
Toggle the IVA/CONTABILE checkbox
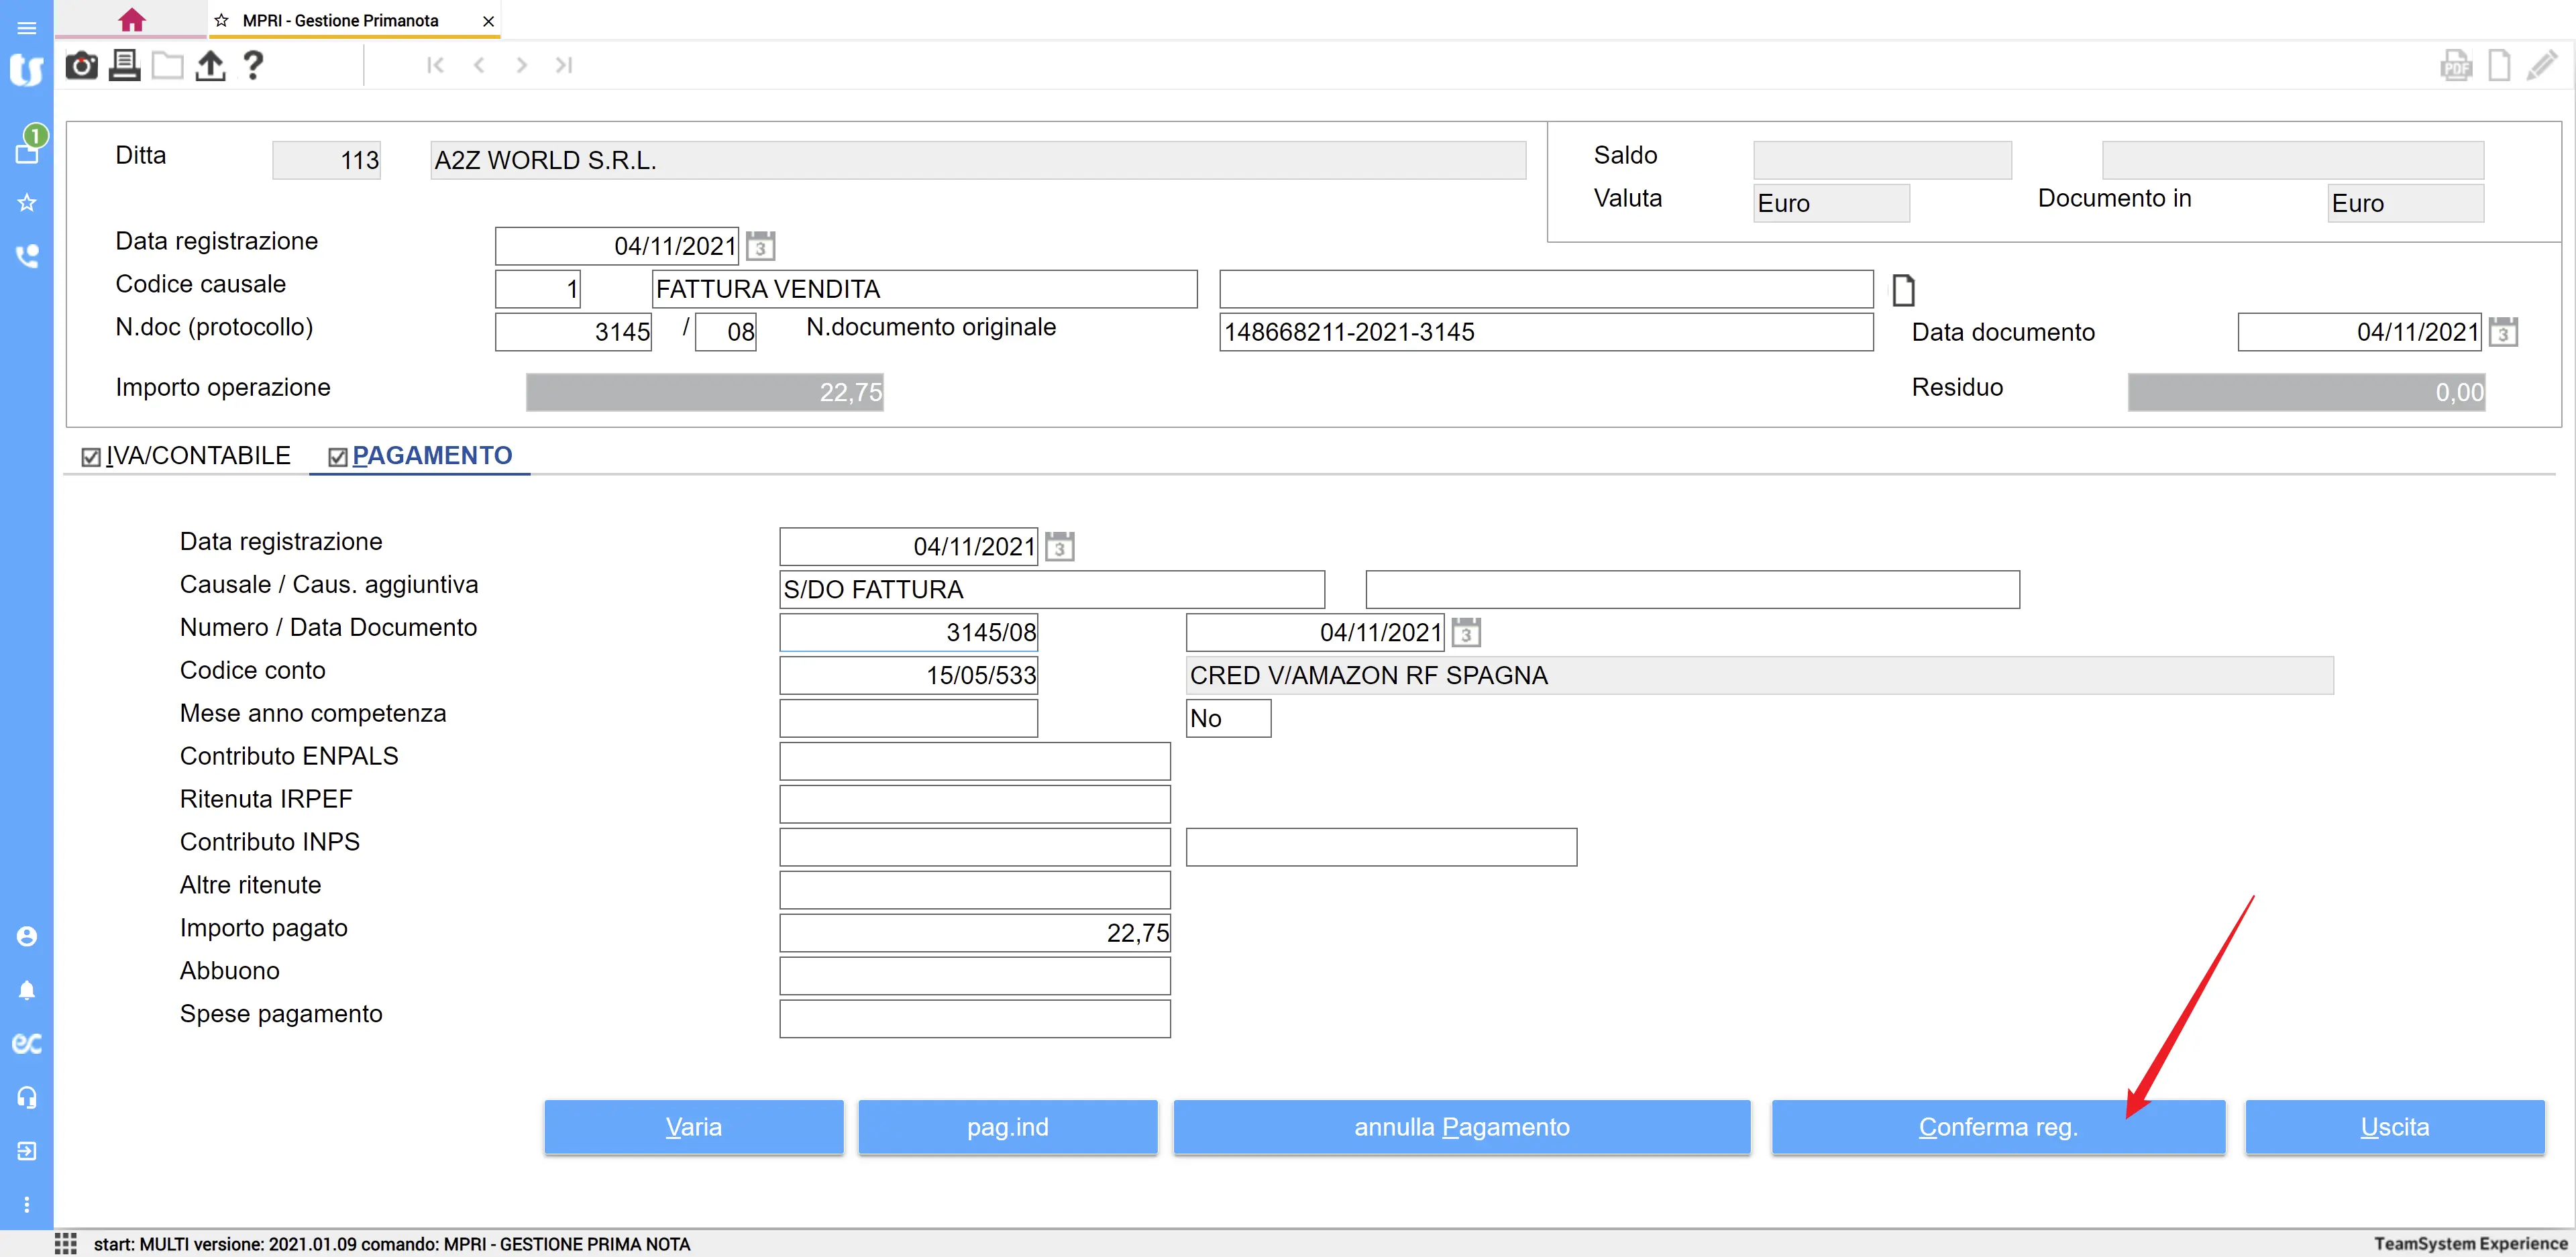pos(91,457)
